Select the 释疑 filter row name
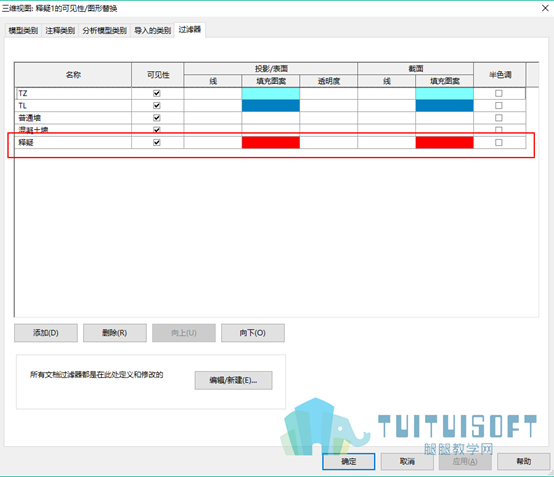 pos(73,142)
